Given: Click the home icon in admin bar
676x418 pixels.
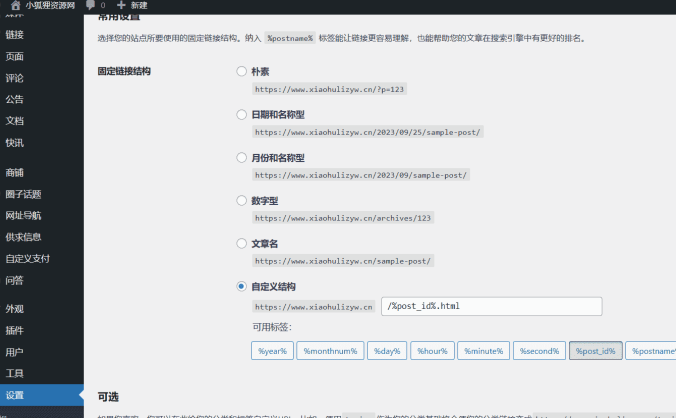Looking at the screenshot, I should pos(16,5).
